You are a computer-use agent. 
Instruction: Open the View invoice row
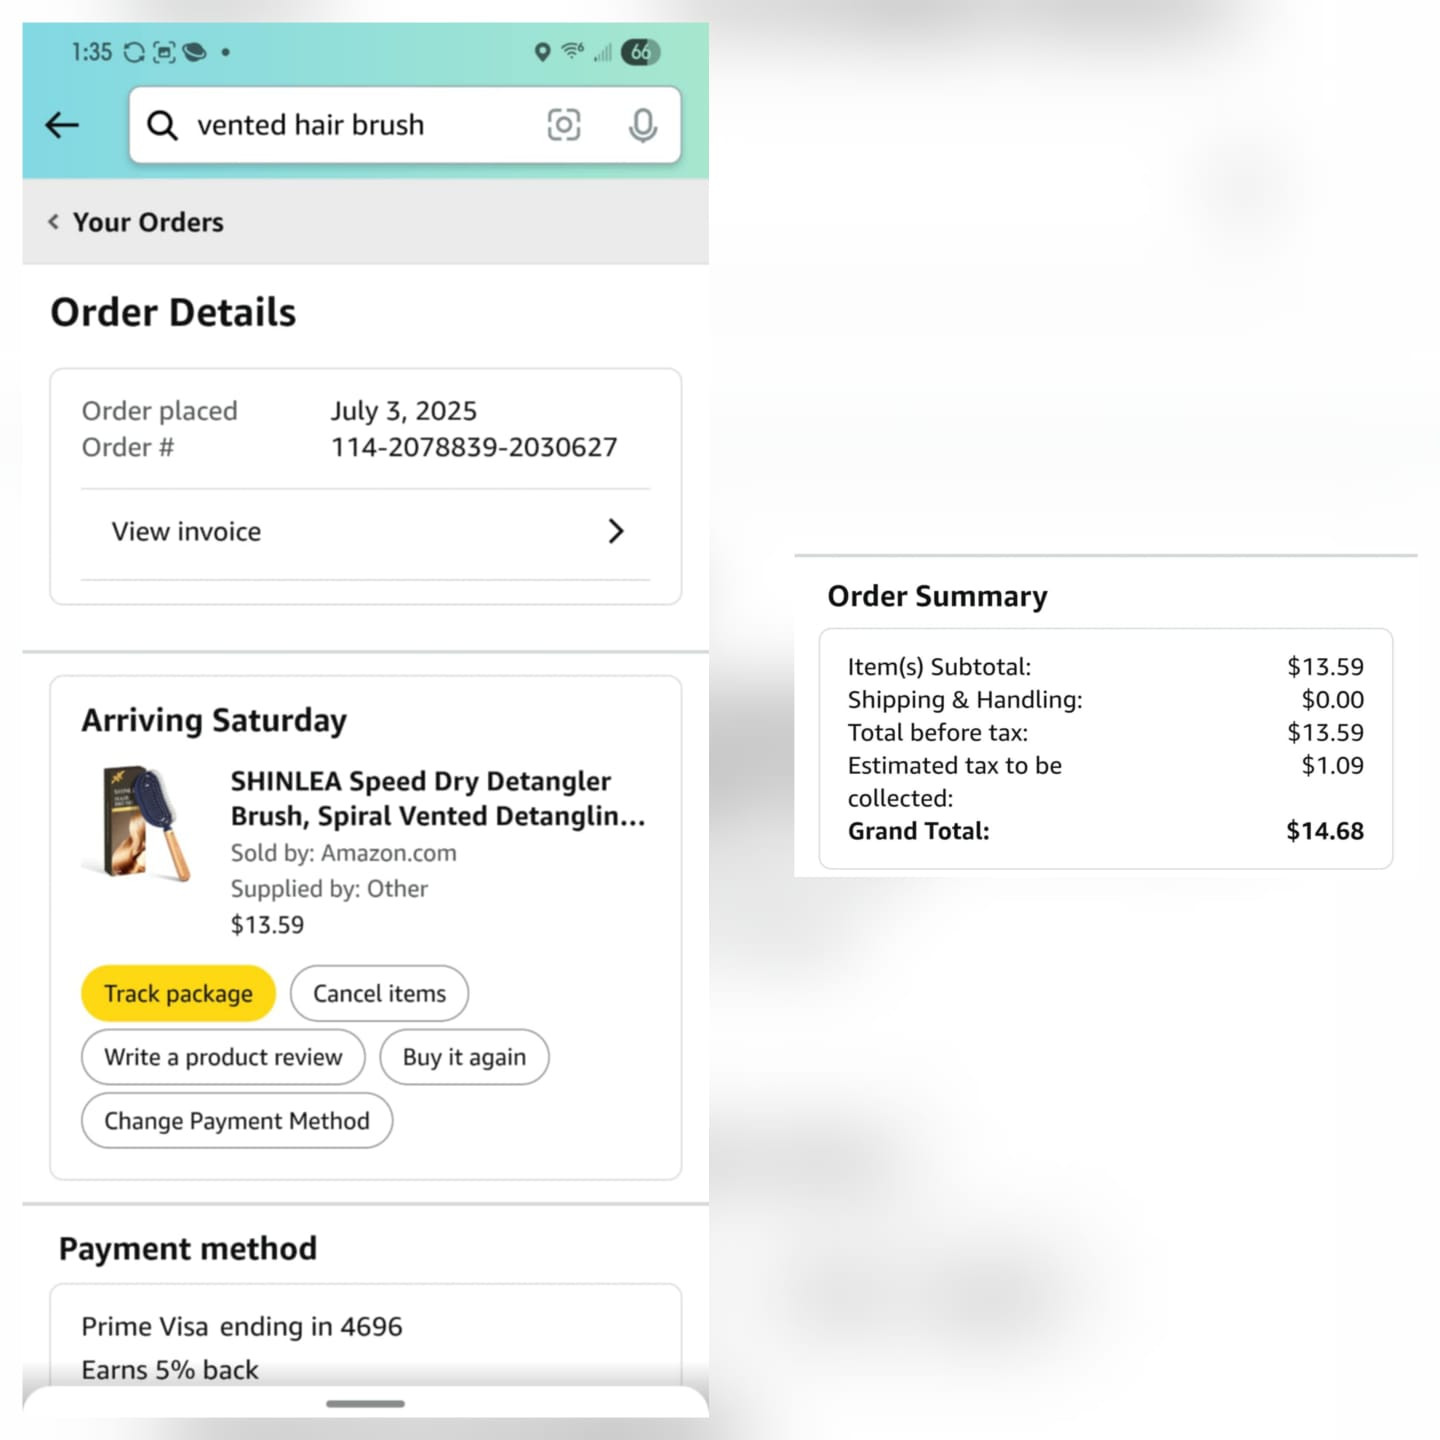(366, 532)
